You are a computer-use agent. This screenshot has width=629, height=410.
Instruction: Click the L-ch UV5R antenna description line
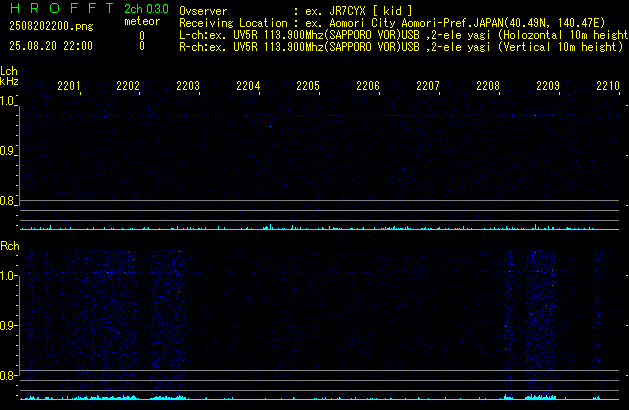tap(404, 35)
